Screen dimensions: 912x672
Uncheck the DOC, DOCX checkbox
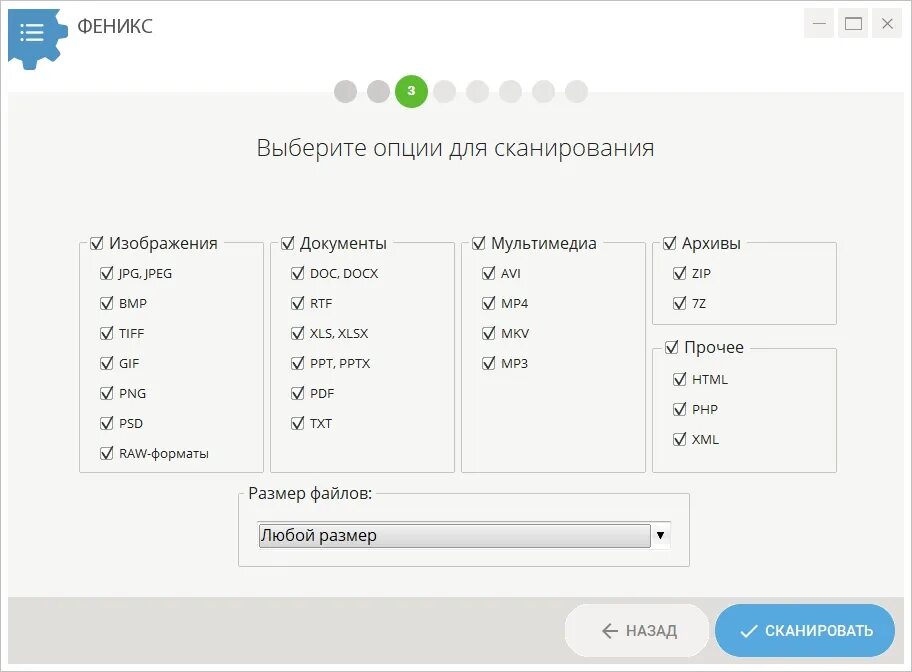(297, 273)
